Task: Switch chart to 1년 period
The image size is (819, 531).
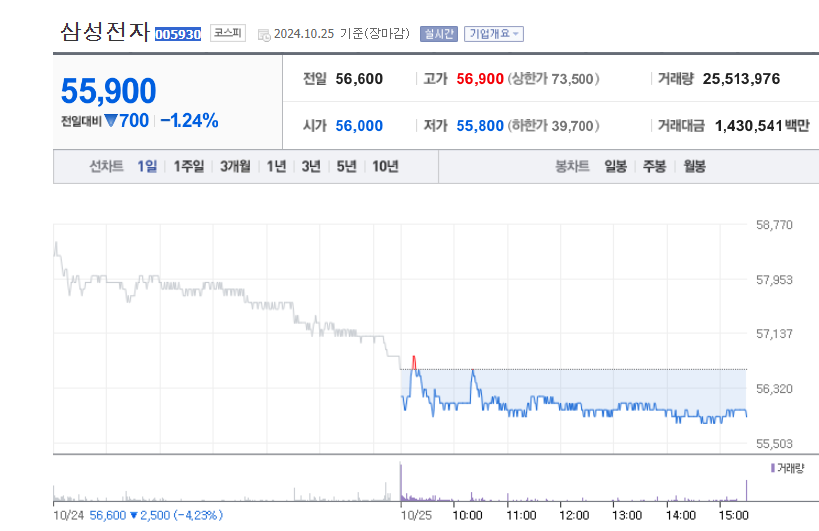Action: tap(276, 167)
